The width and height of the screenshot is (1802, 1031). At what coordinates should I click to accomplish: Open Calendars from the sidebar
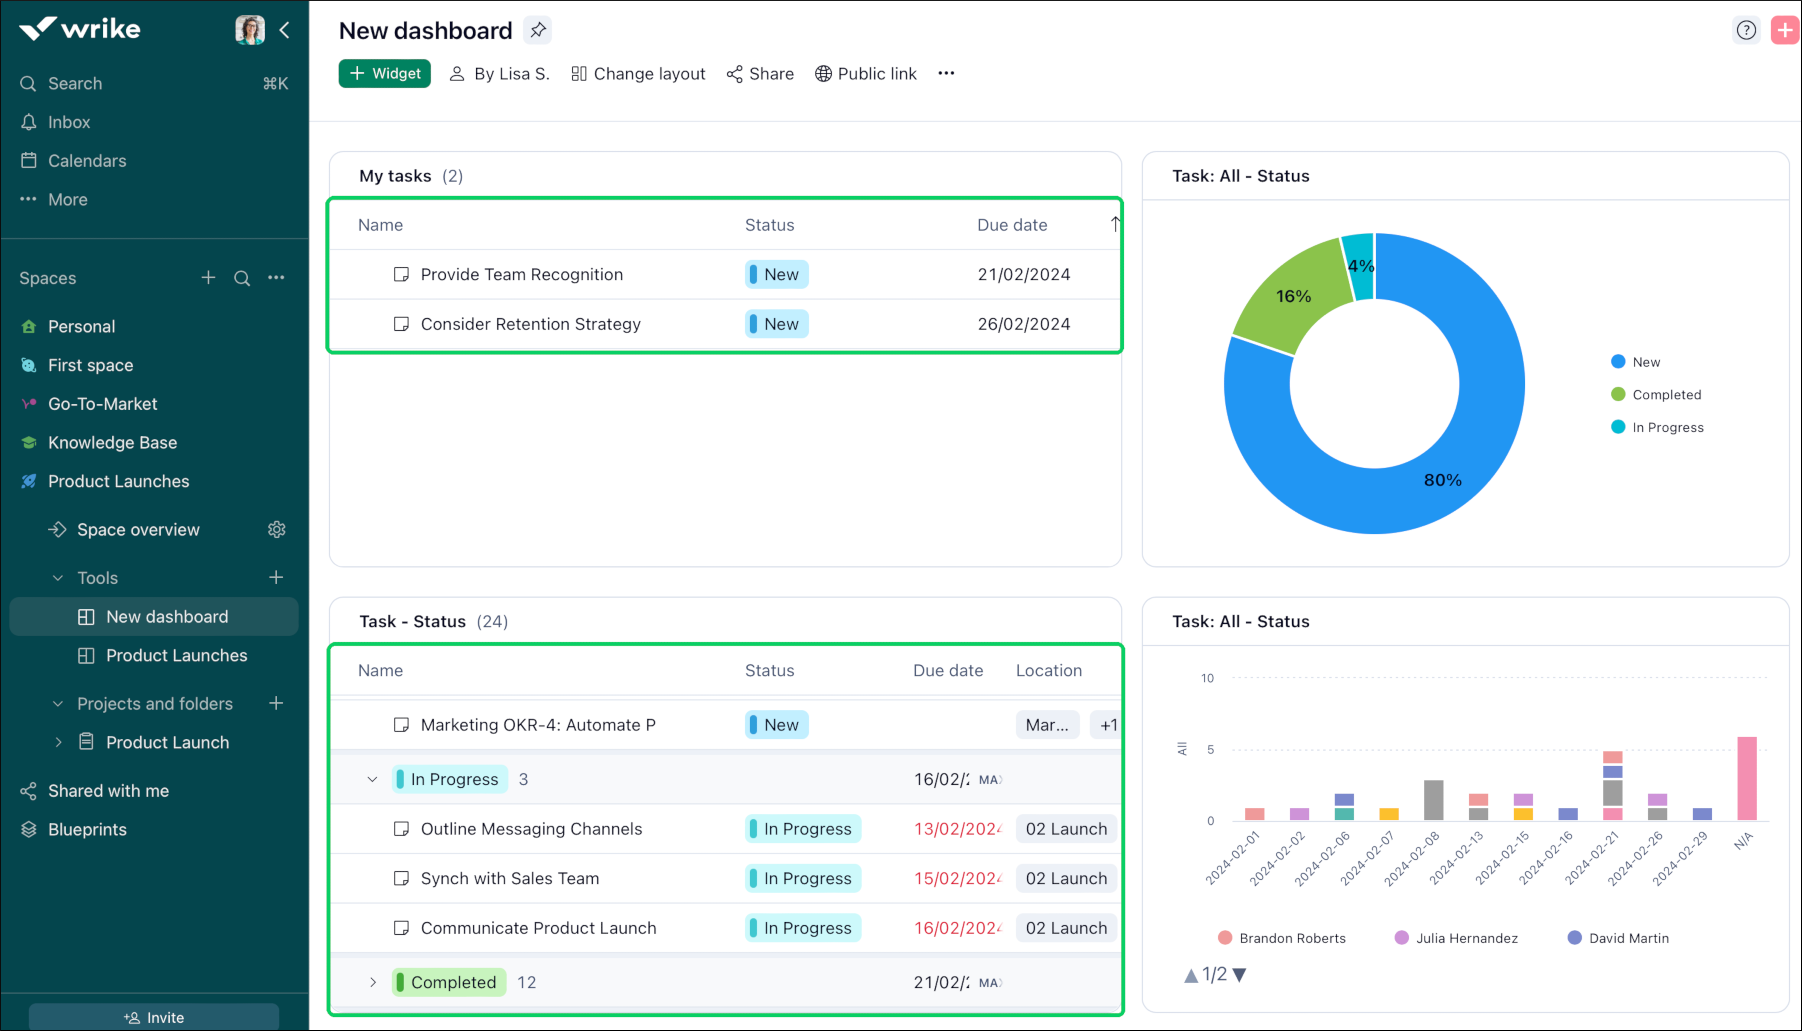[87, 161]
